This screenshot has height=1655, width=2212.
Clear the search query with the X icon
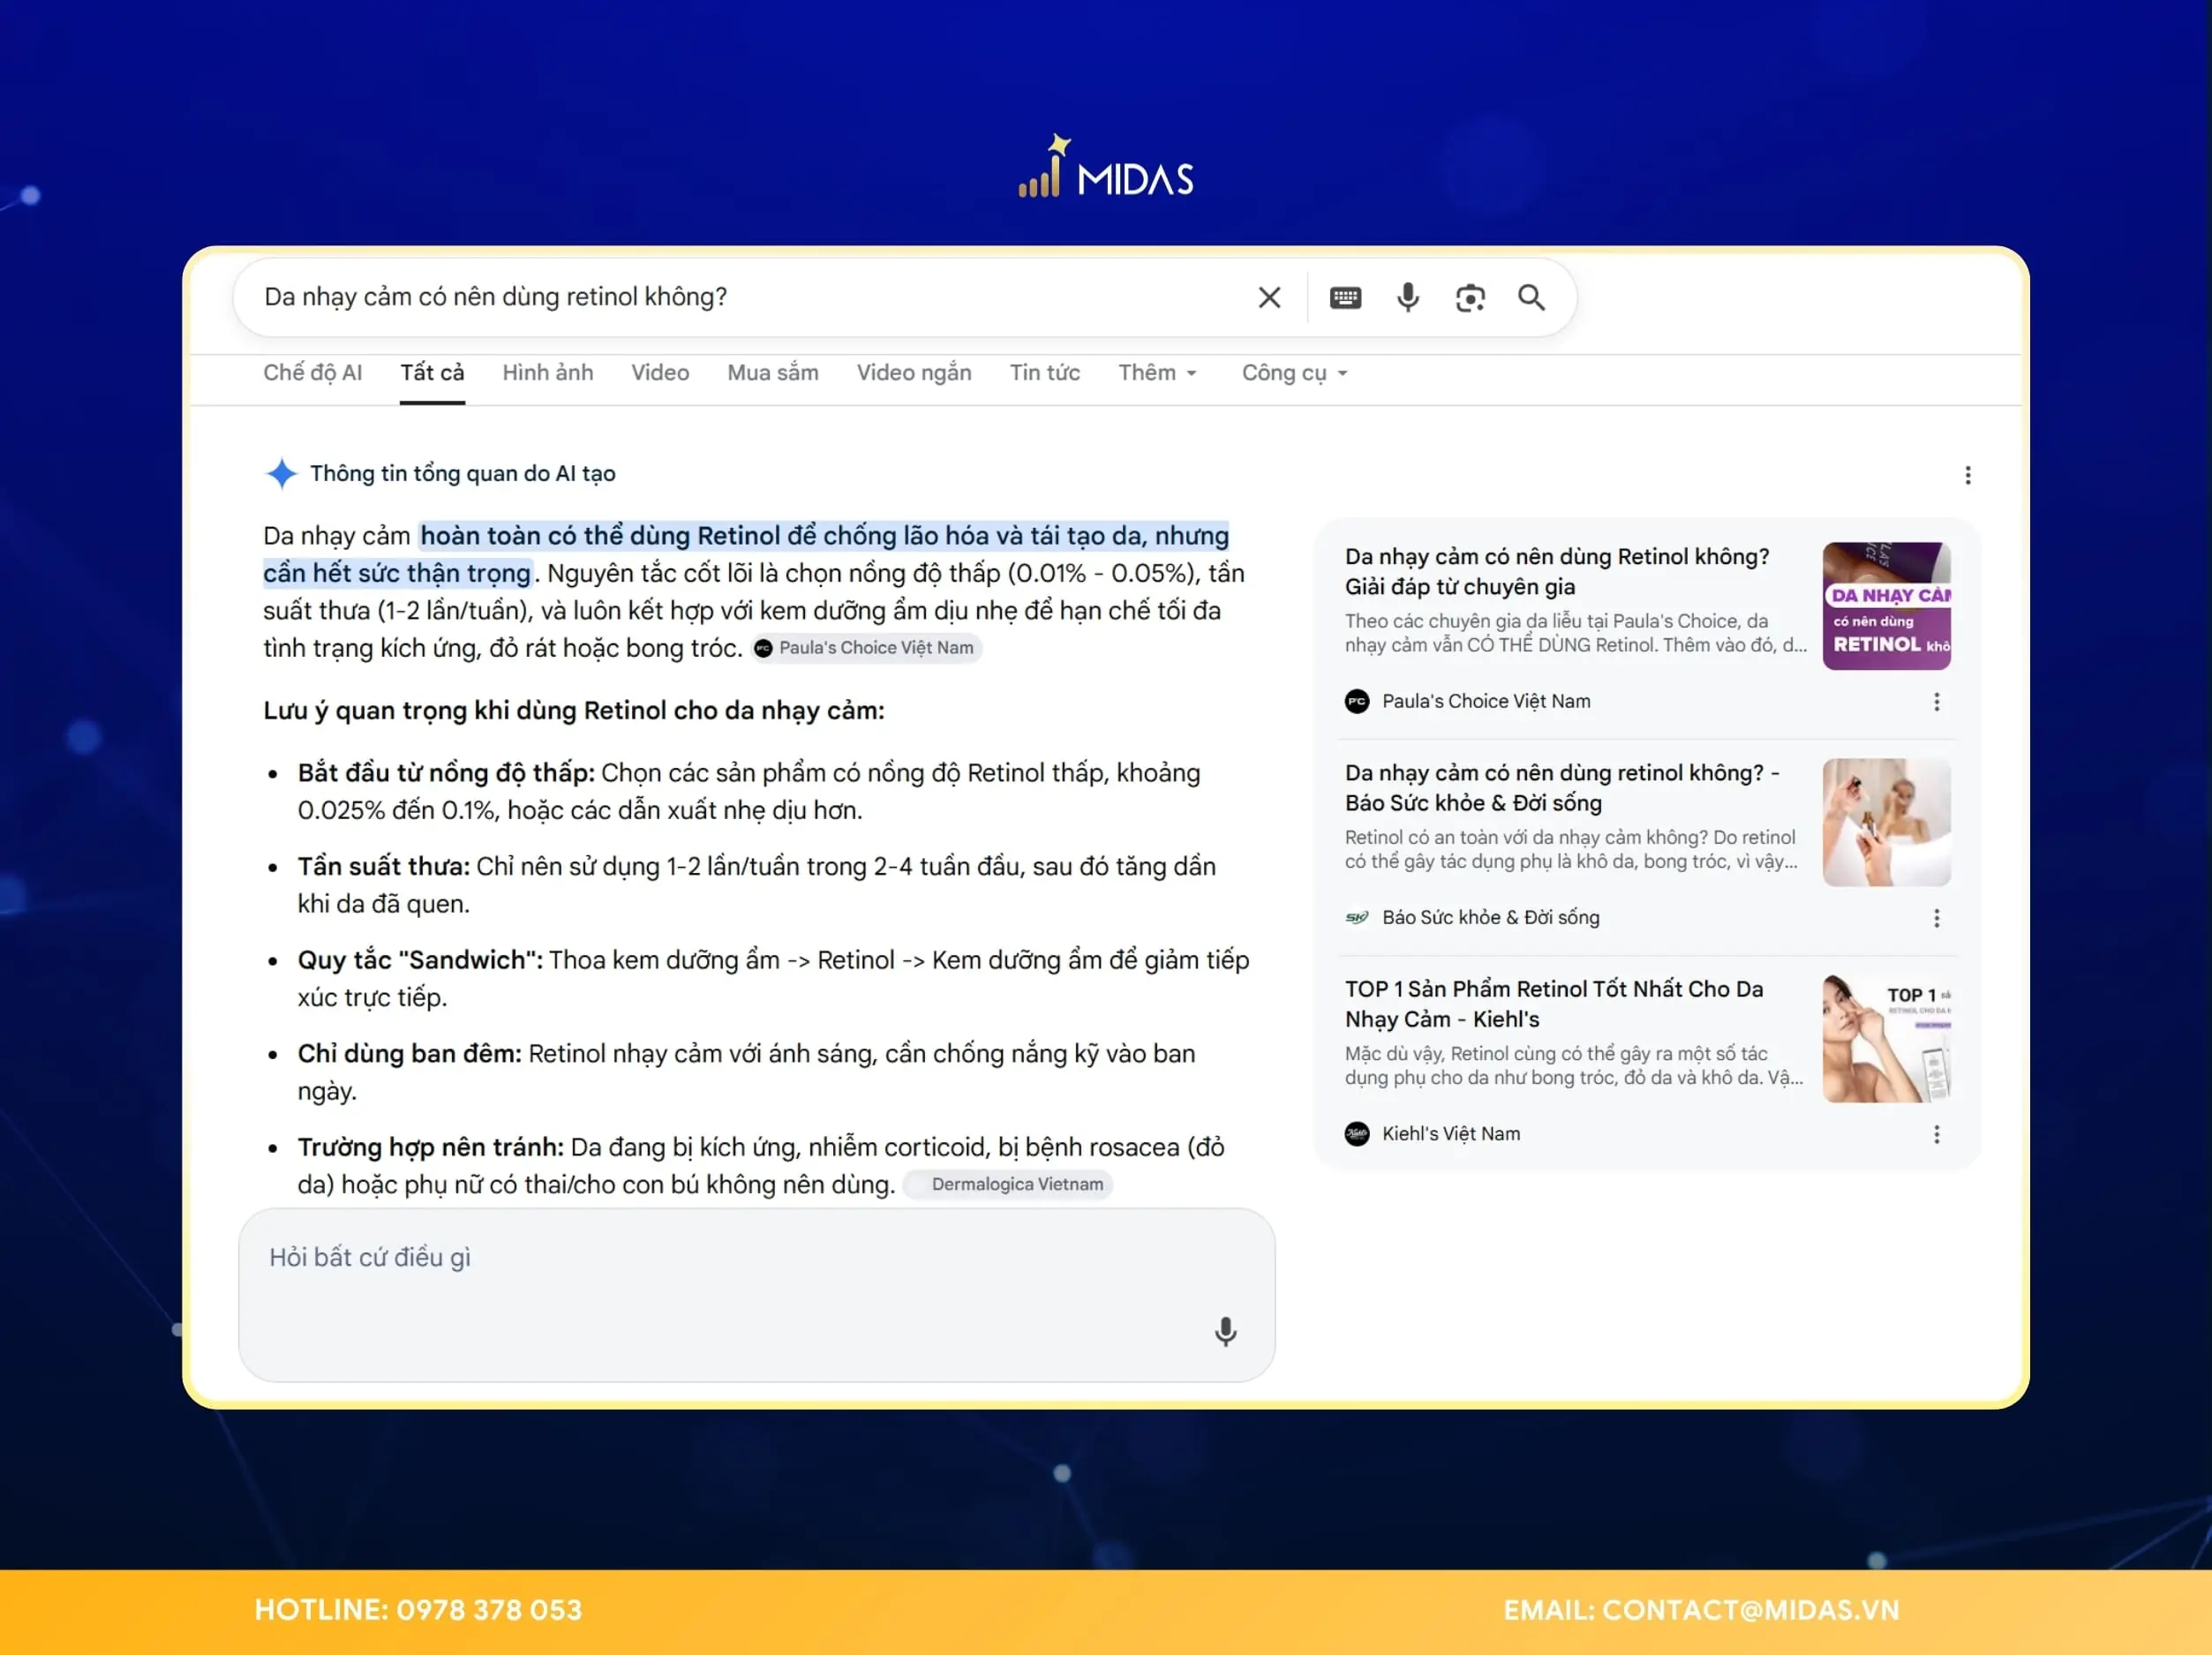point(1269,297)
